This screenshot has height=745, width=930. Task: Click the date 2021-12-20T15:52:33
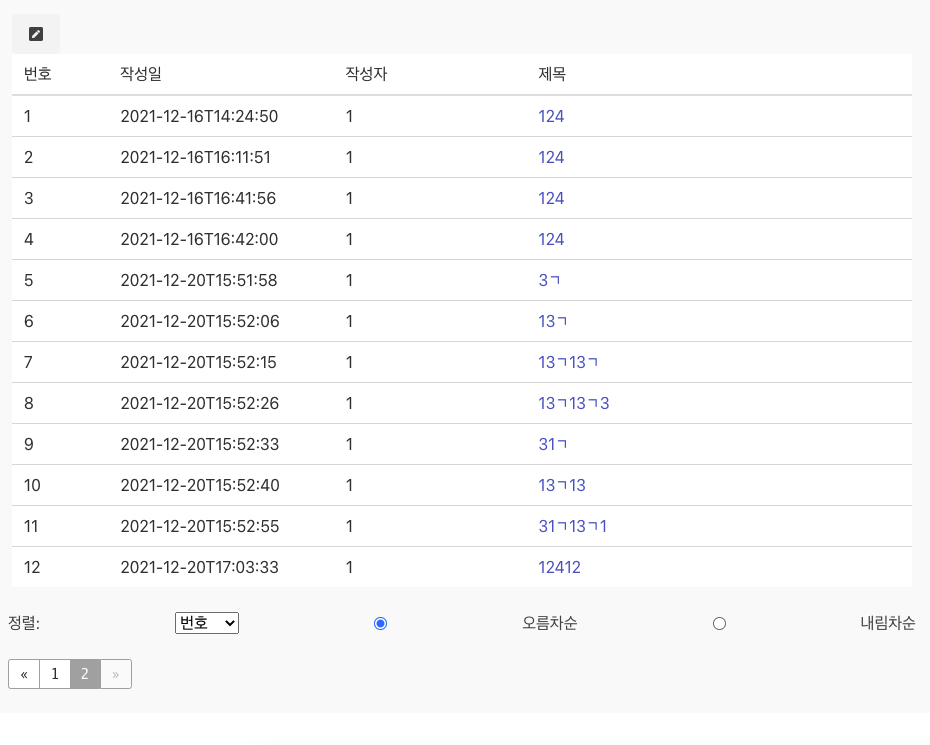(x=200, y=444)
